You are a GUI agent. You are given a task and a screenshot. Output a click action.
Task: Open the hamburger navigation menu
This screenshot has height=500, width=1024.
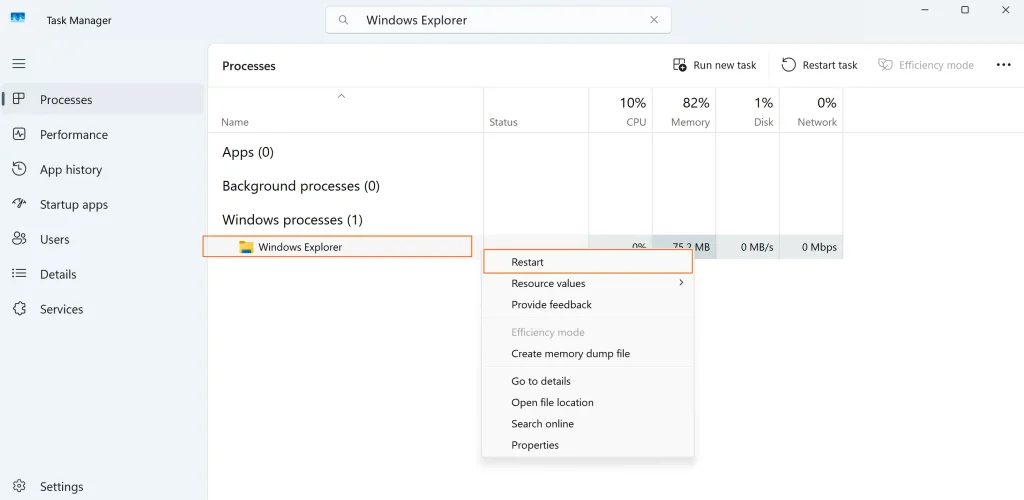(x=19, y=63)
